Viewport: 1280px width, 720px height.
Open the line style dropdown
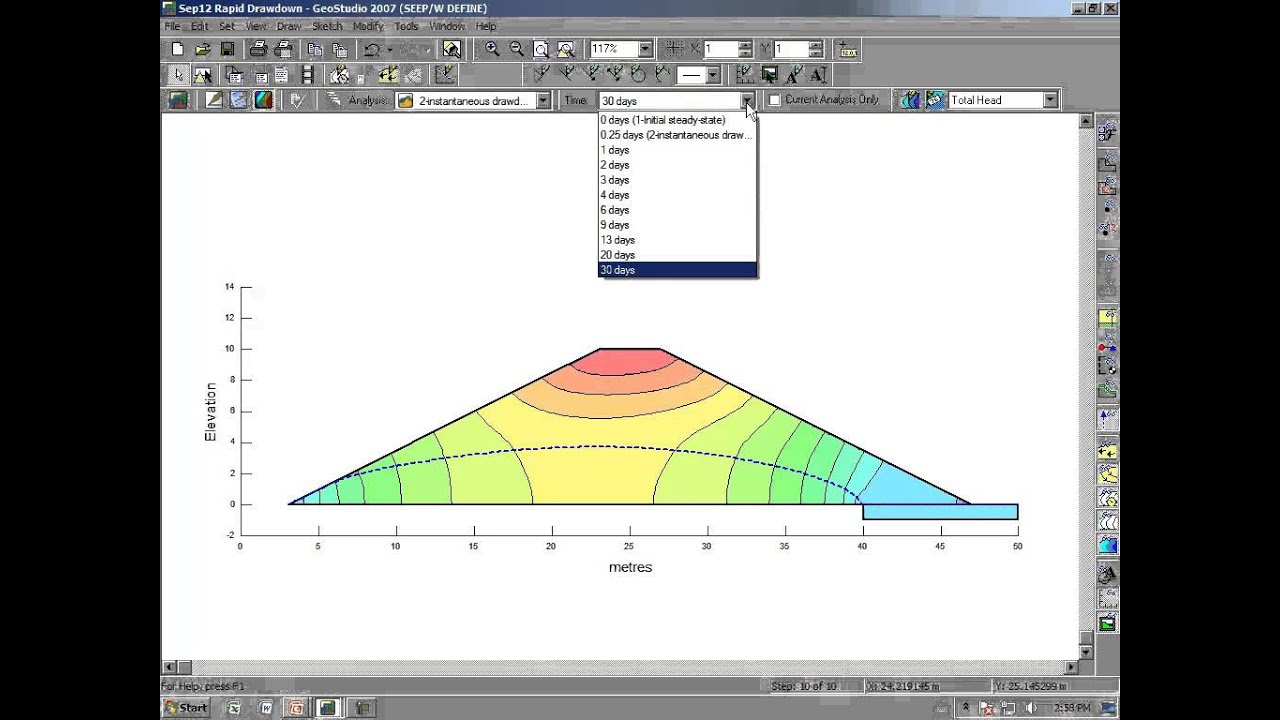[713, 75]
